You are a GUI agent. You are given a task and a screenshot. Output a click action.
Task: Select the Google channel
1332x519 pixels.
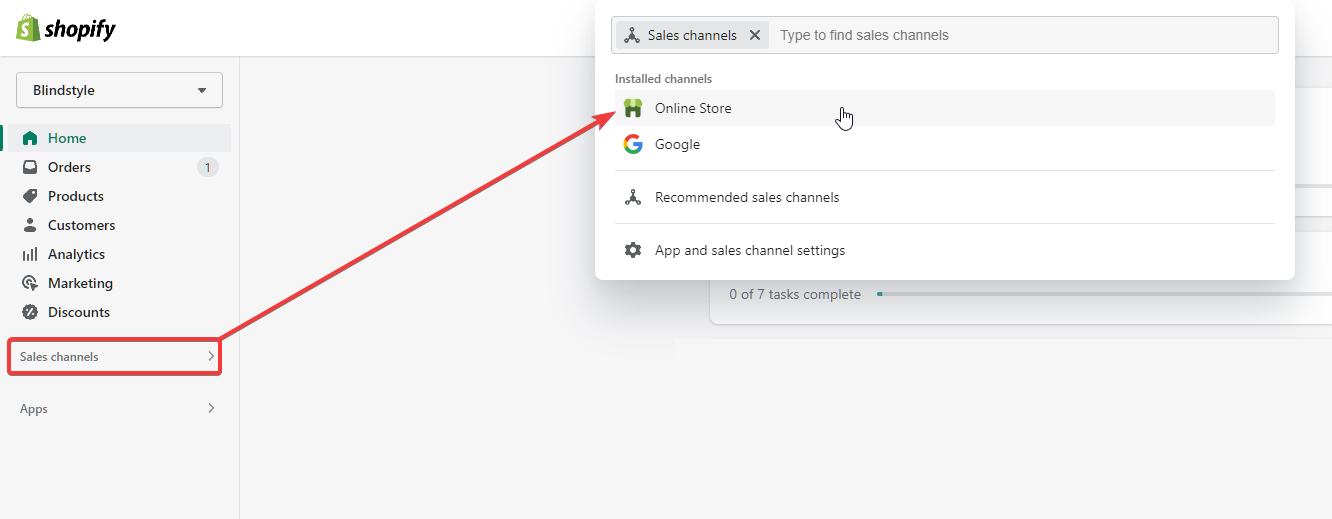(945, 144)
